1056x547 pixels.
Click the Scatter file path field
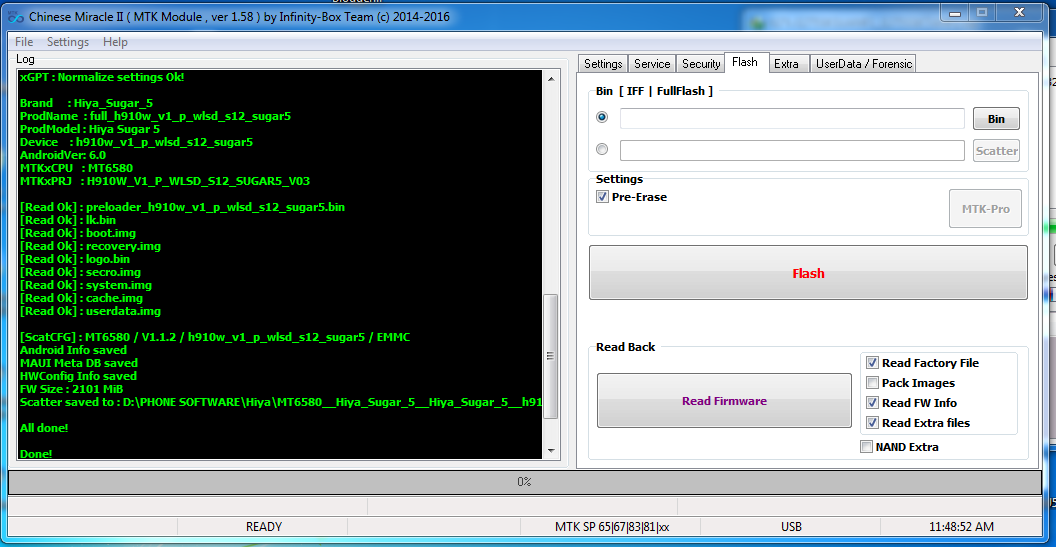click(x=792, y=150)
